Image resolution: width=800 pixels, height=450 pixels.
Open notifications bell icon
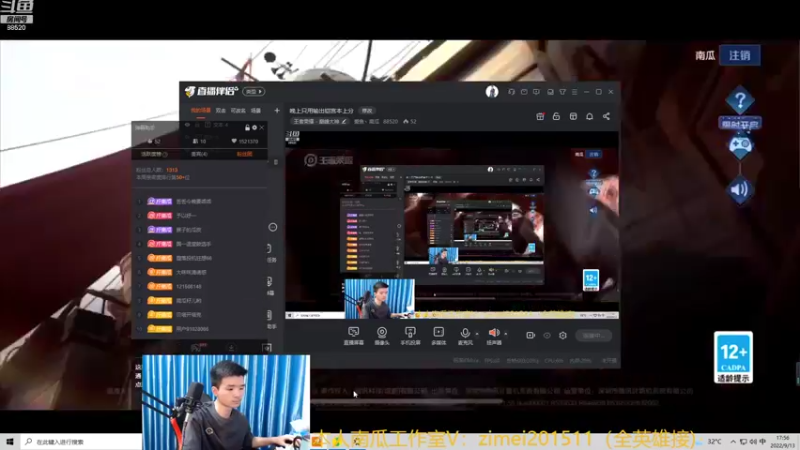pos(589,116)
